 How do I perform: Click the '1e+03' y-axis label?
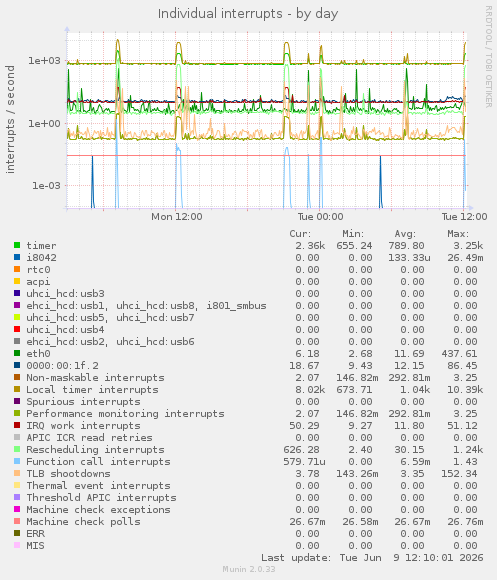44,60
